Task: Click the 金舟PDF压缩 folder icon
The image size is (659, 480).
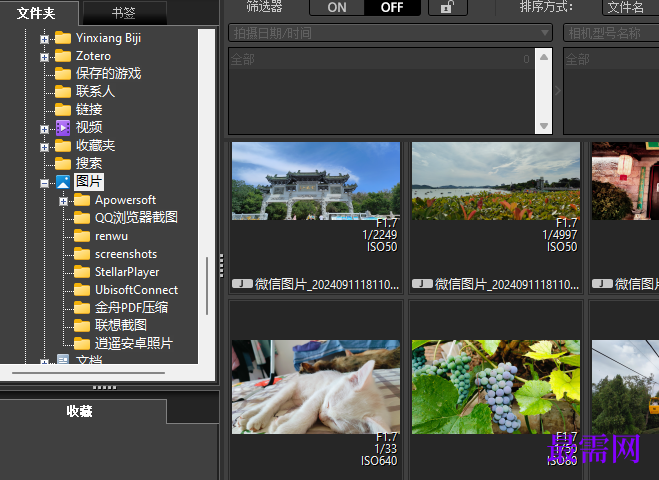Action: (82, 308)
